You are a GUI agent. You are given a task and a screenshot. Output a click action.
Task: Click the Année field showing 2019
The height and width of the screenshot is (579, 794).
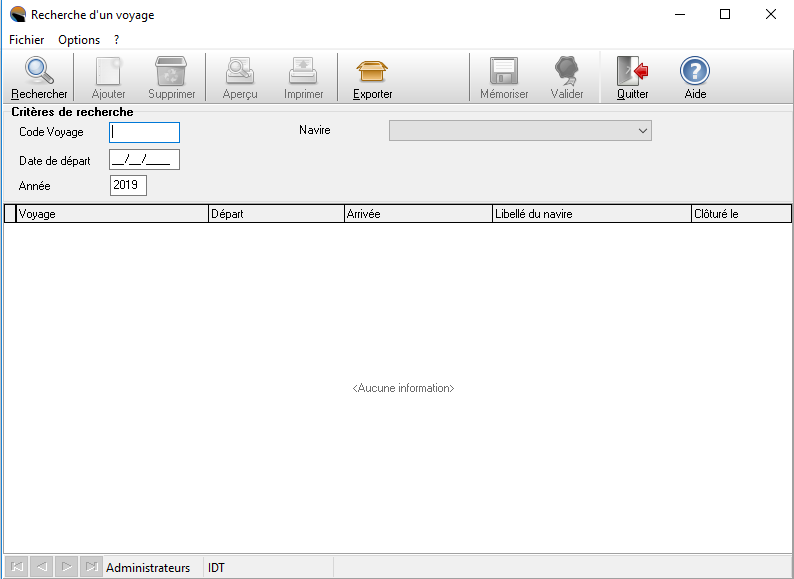point(128,185)
